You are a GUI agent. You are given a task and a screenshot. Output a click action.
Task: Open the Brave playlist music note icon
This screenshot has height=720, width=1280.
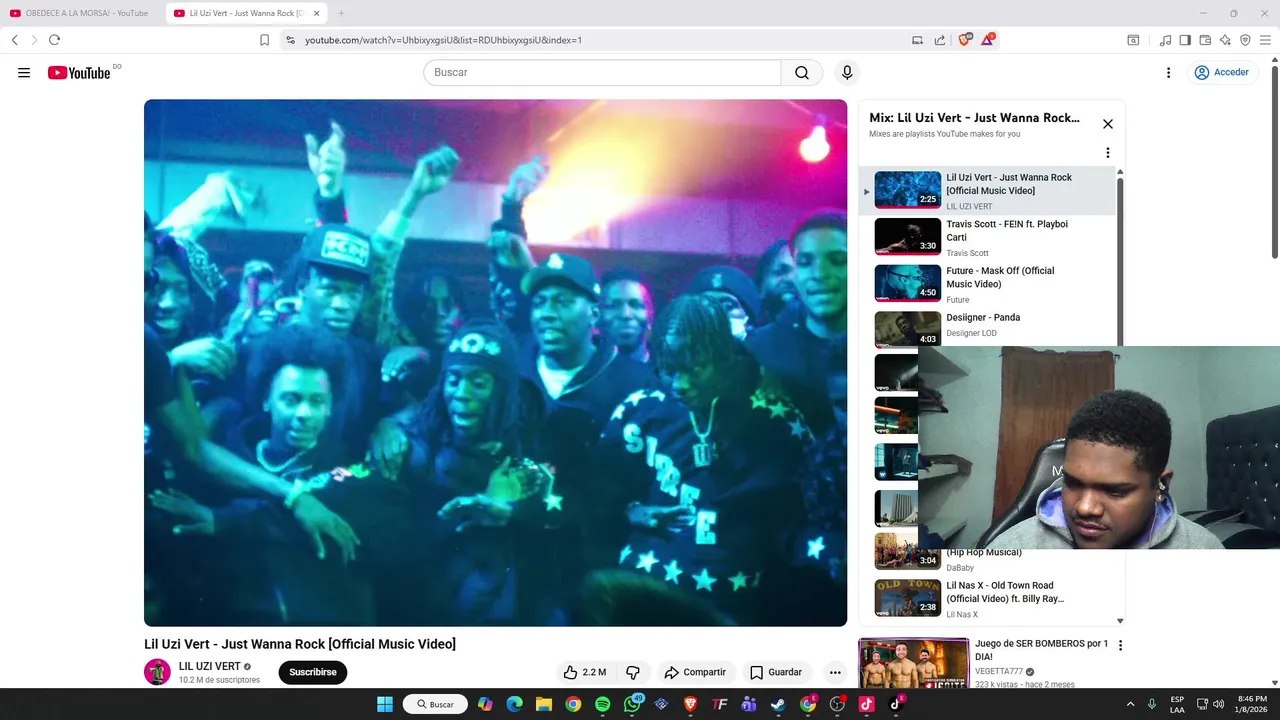tap(1165, 40)
